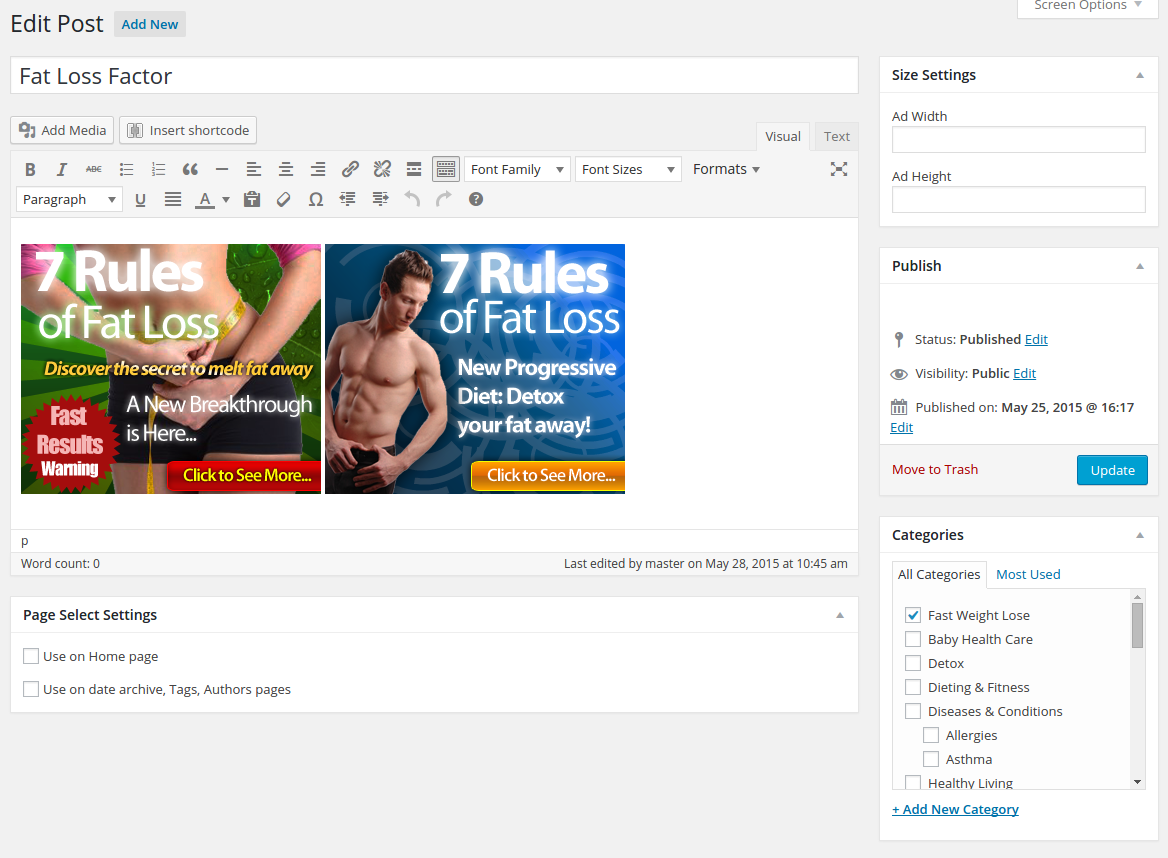Apply blockquote formatting
This screenshot has width=1168, height=858.
[x=190, y=170]
